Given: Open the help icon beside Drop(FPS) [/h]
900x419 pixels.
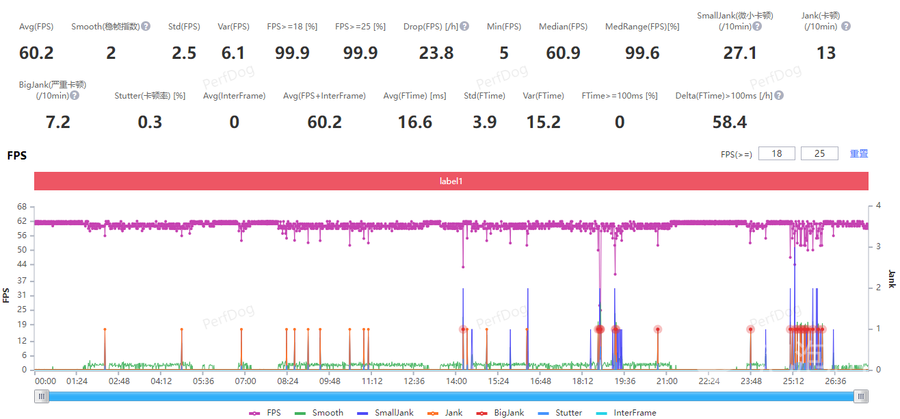Looking at the screenshot, I should [x=464, y=26].
